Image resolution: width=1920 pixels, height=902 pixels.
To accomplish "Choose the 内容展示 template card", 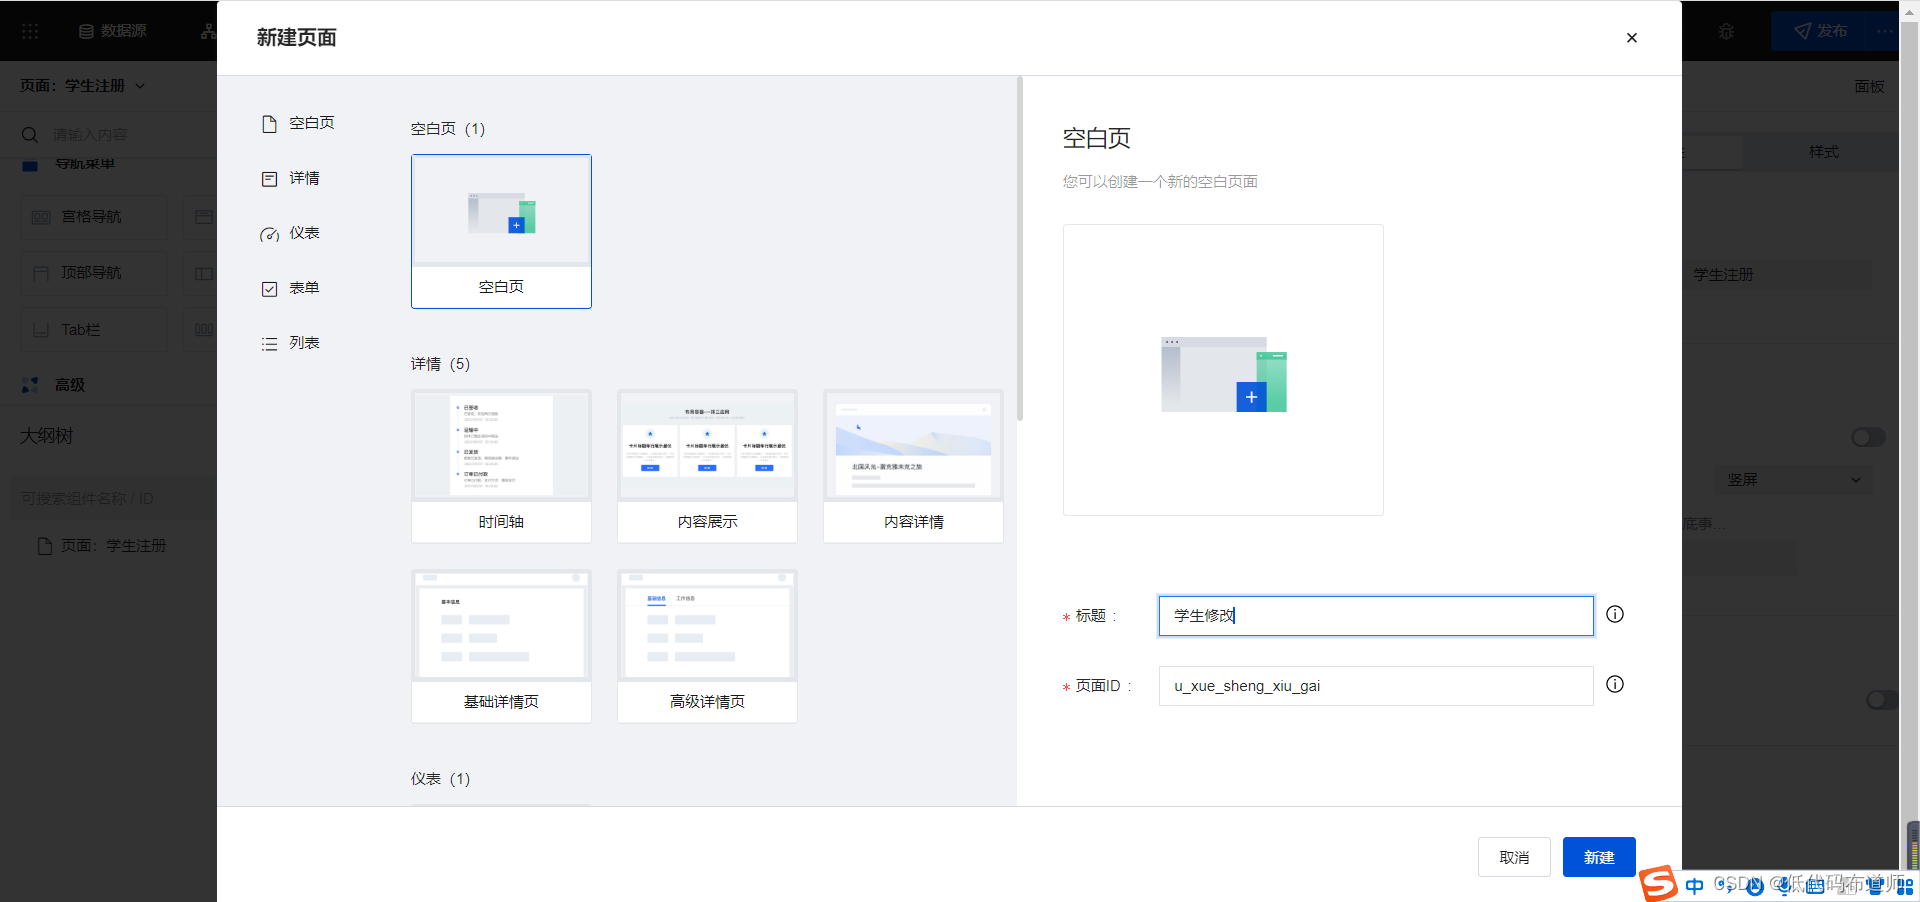I will coord(707,466).
